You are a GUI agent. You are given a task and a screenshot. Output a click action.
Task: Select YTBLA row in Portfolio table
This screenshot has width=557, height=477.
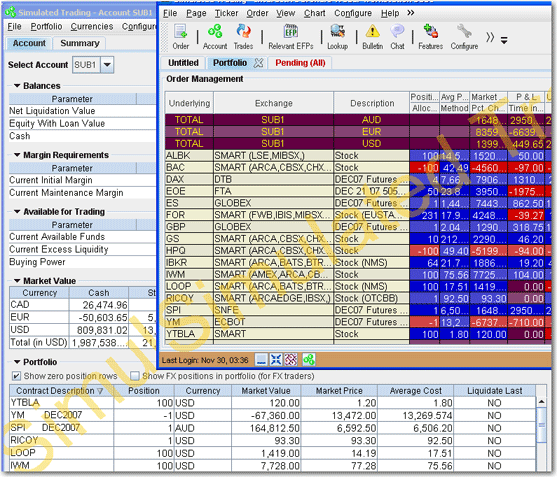272,403
